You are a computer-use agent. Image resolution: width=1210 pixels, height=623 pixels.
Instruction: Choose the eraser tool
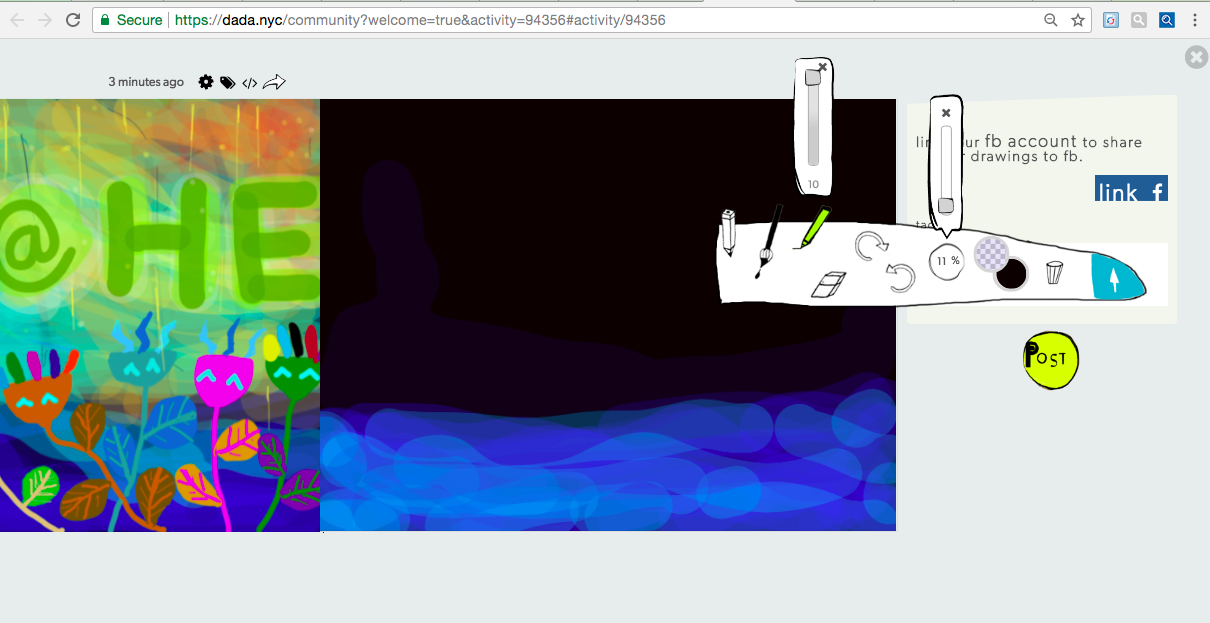828,285
